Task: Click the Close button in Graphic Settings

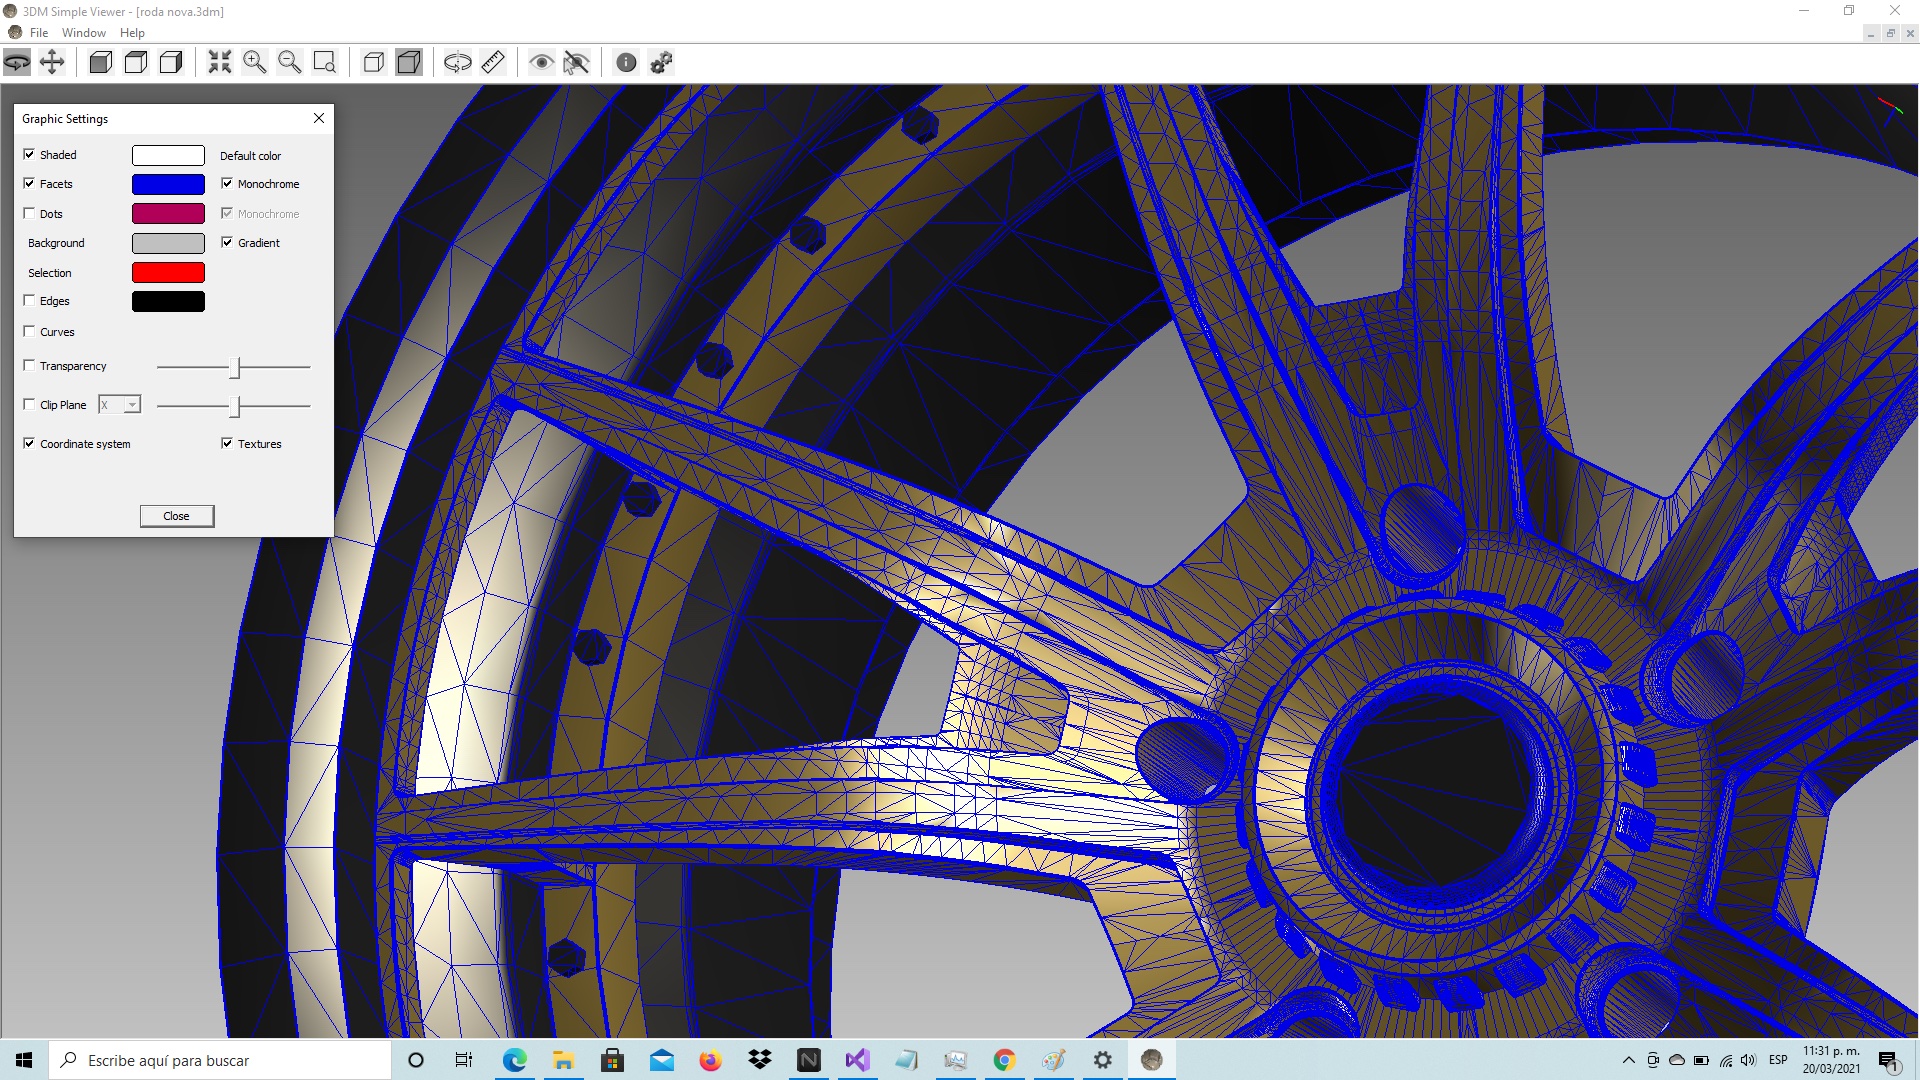Action: (x=176, y=516)
